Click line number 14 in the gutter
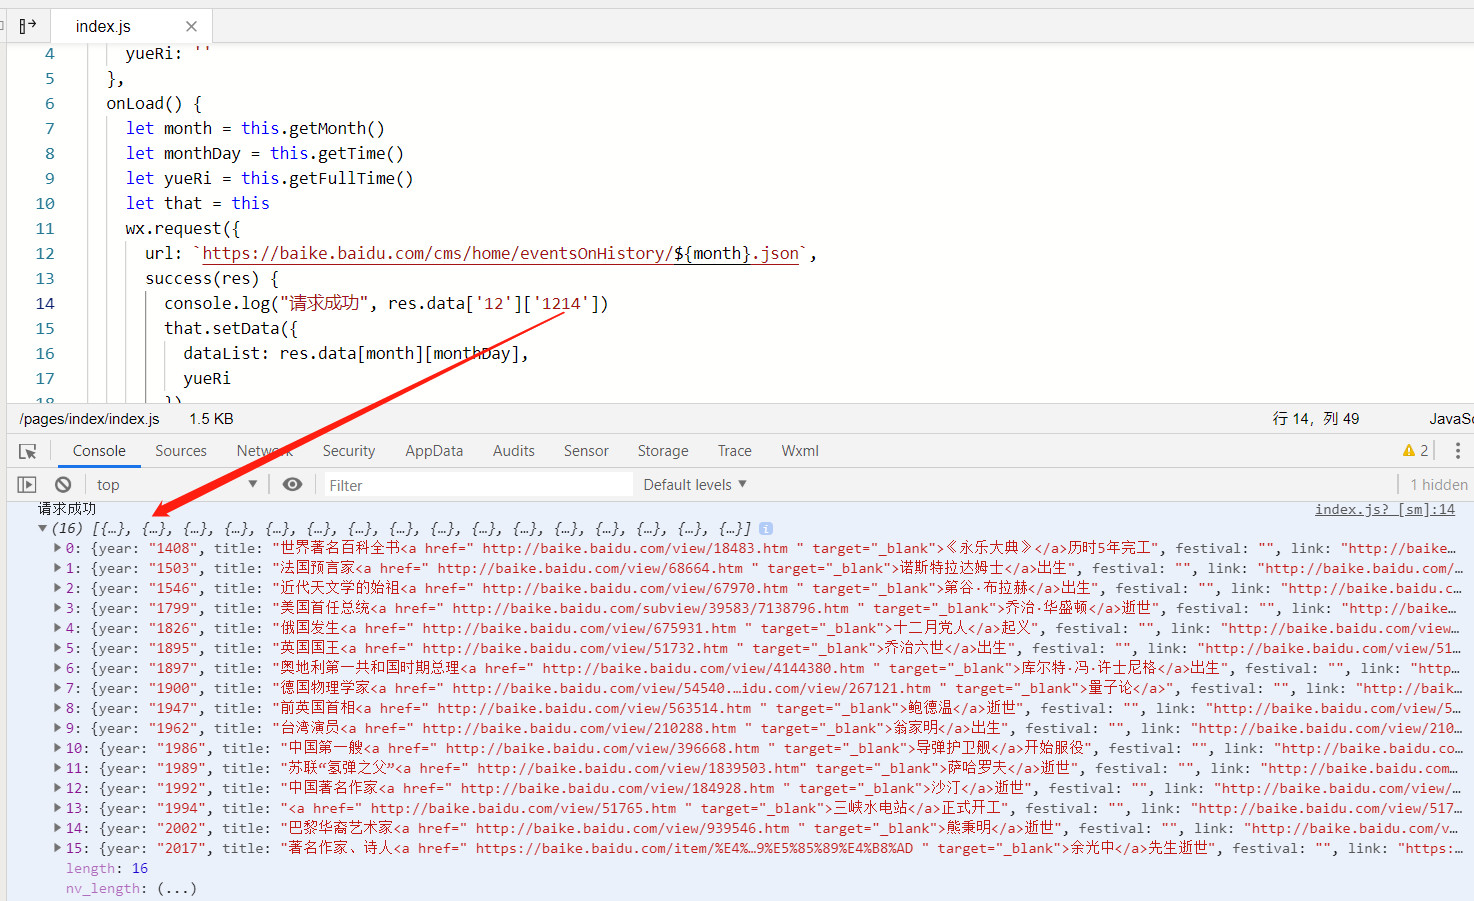 click(x=45, y=304)
